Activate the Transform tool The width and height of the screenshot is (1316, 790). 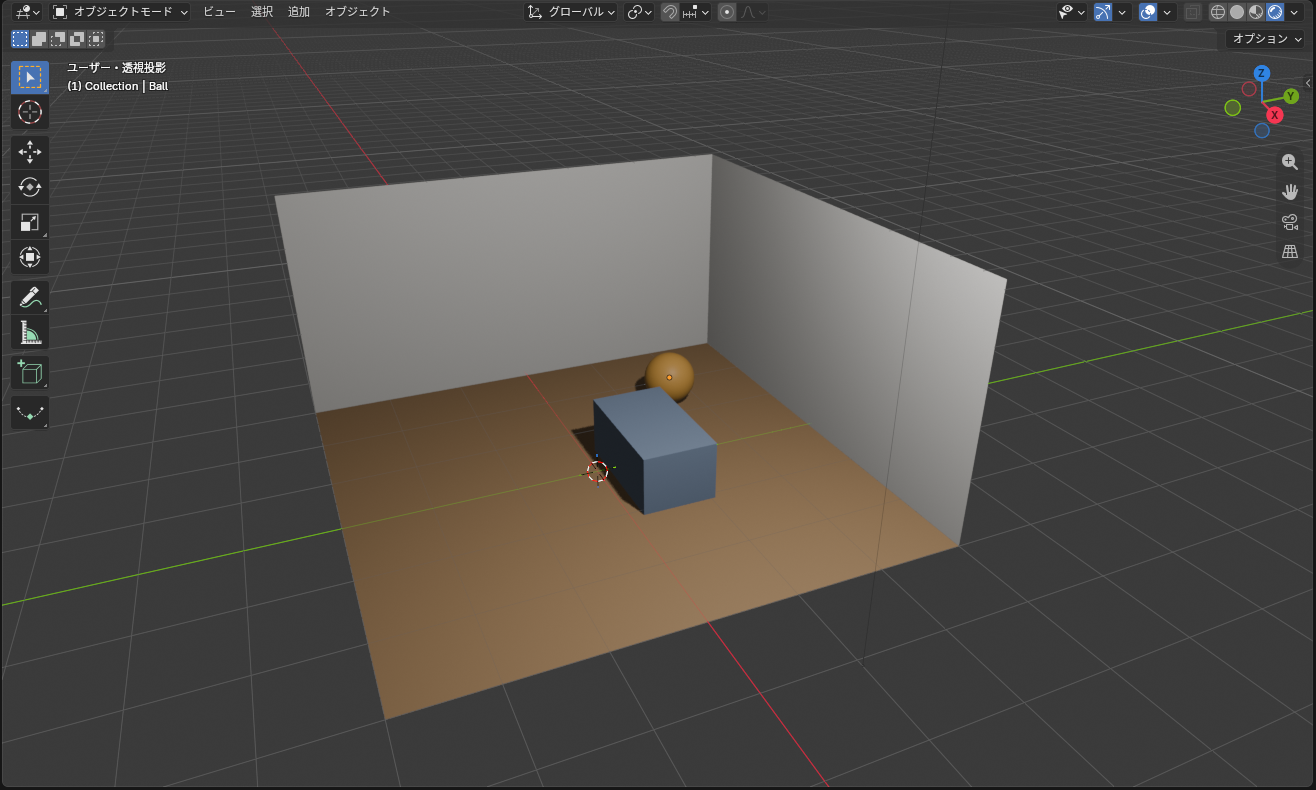pyautogui.click(x=30, y=257)
